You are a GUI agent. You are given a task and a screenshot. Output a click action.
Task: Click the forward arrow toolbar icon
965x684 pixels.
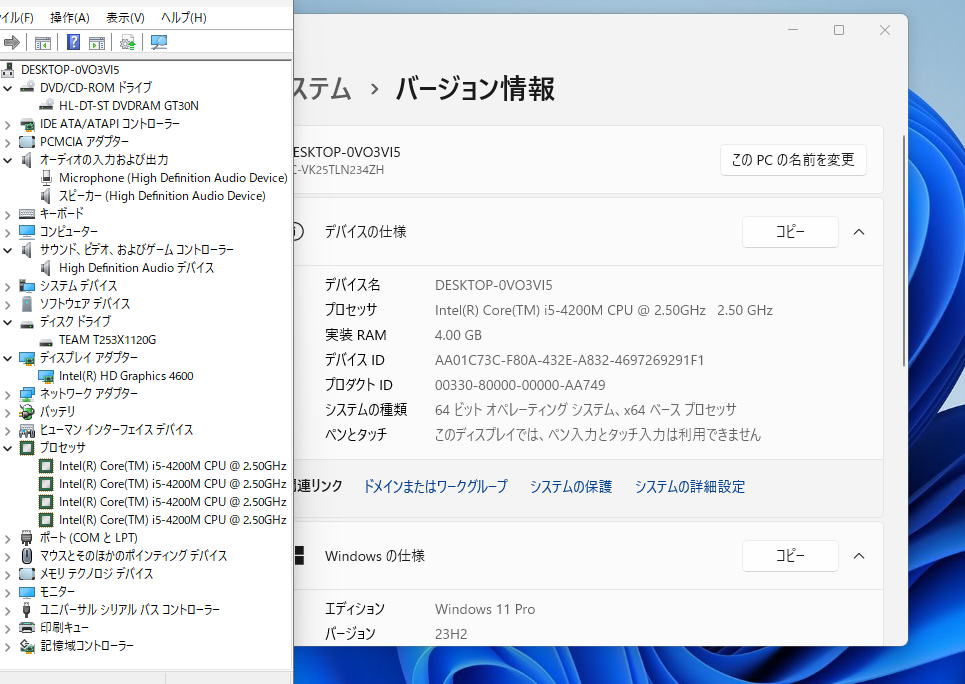[12, 42]
